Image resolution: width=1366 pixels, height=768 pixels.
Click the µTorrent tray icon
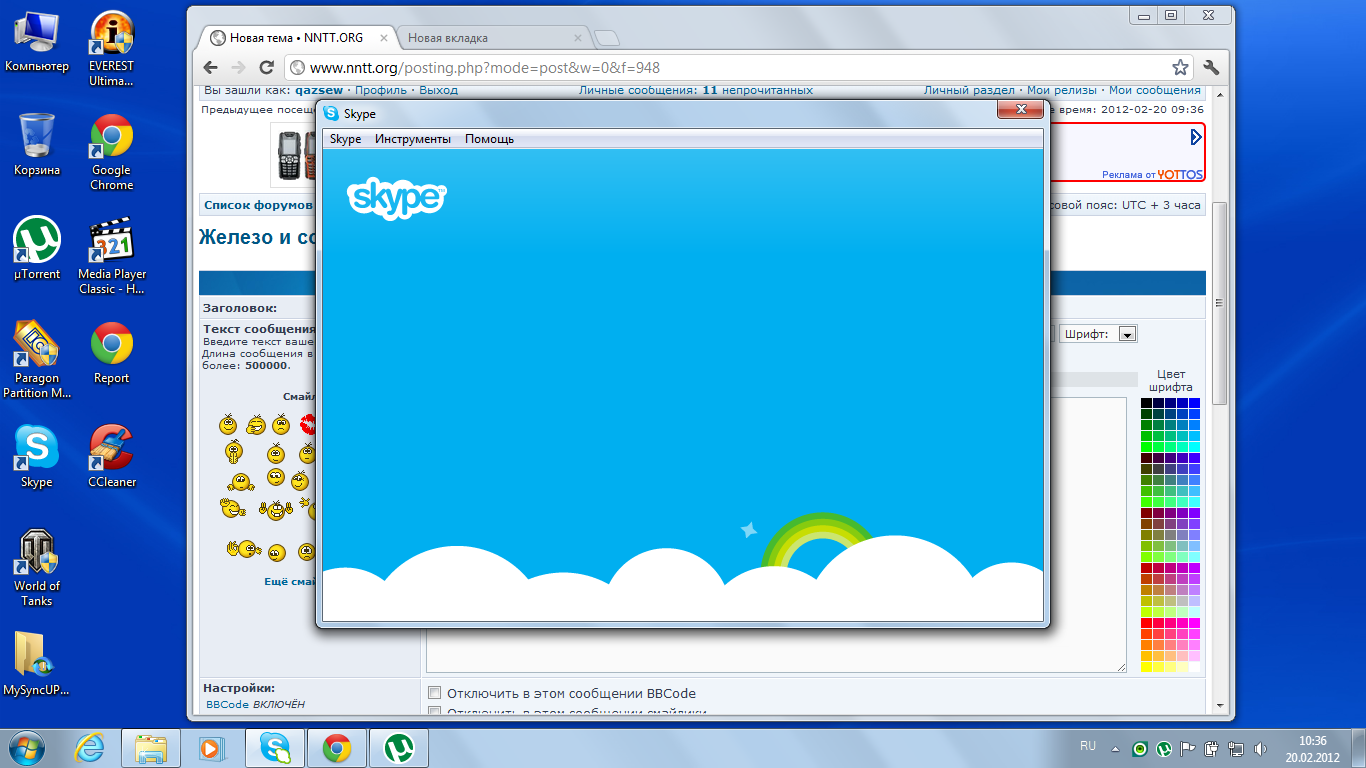(x=1164, y=748)
